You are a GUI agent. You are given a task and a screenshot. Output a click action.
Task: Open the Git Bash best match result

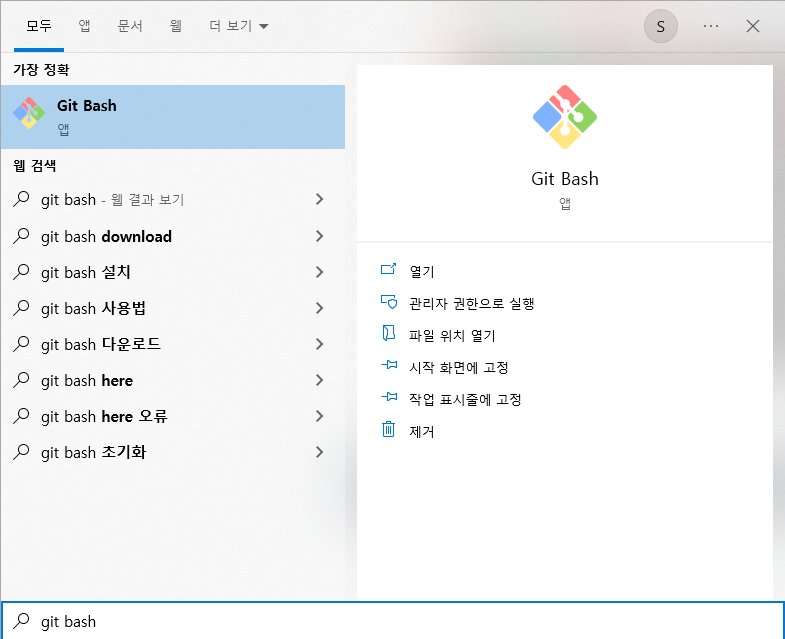(x=173, y=117)
